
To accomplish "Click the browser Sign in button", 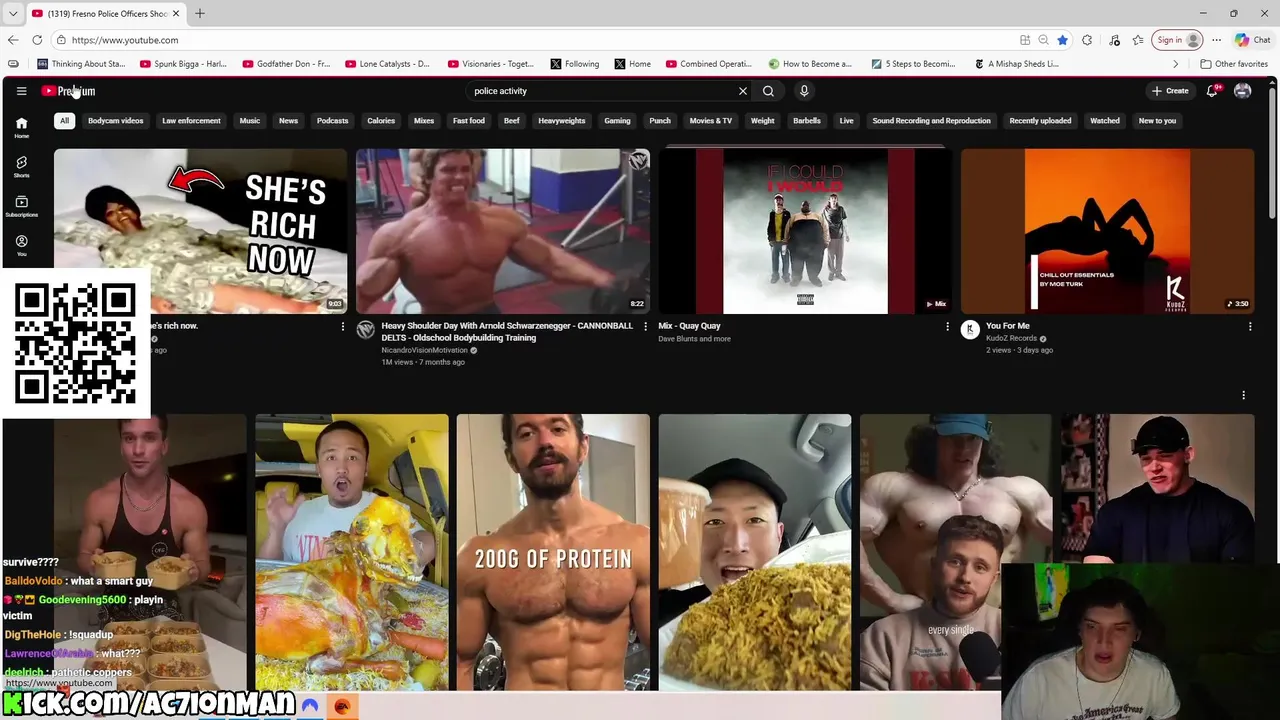I will coord(1178,40).
